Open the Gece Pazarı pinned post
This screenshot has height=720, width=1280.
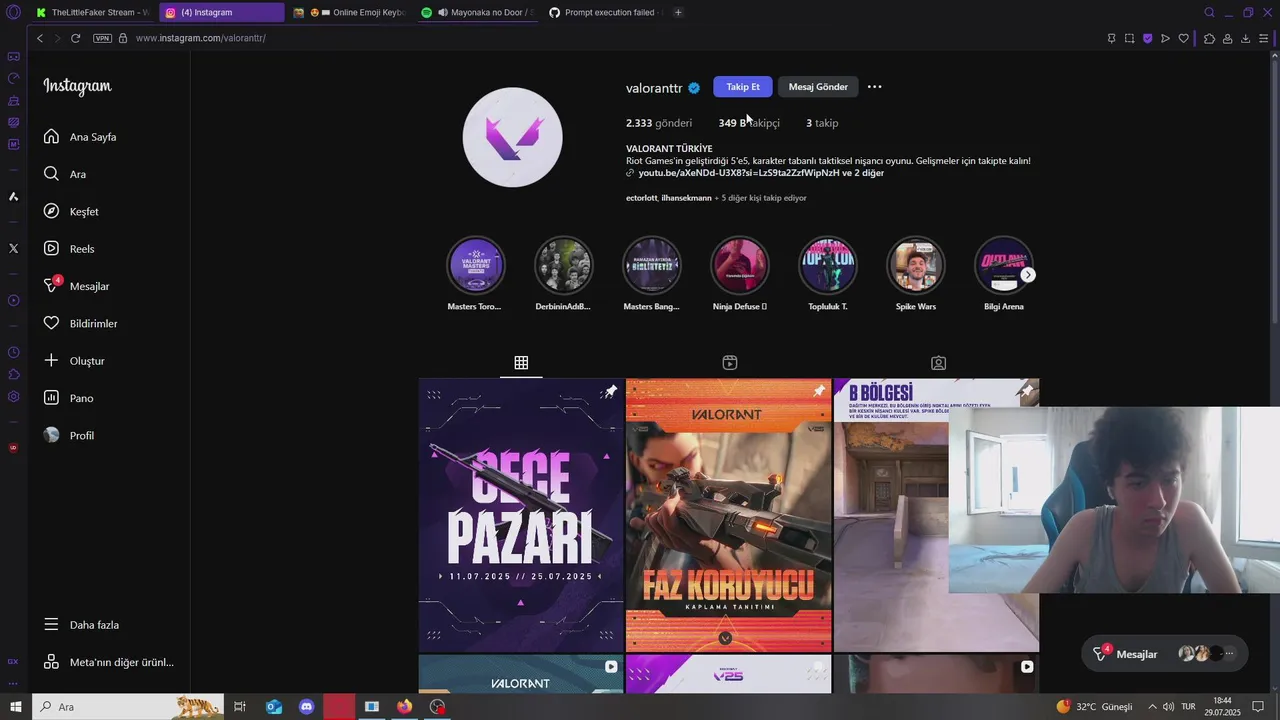click(521, 515)
